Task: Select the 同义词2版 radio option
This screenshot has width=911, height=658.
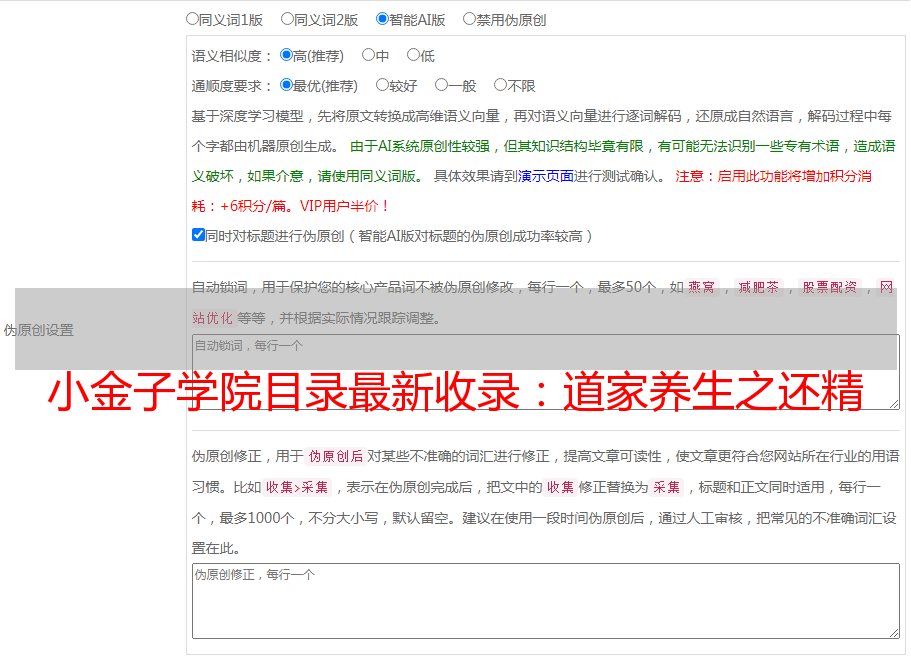Action: tap(287, 19)
